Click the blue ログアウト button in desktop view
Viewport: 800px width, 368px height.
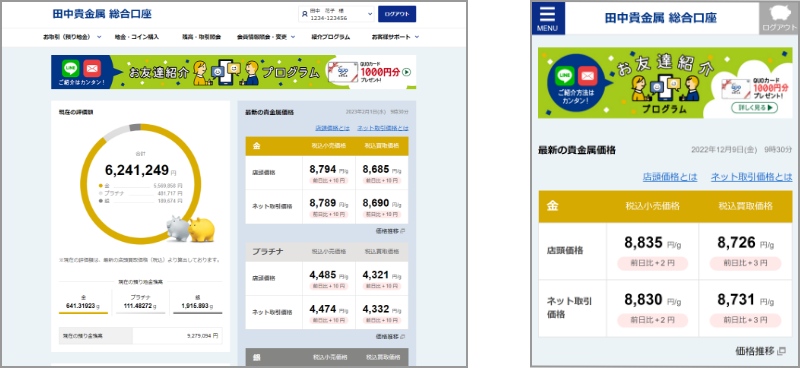(397, 14)
